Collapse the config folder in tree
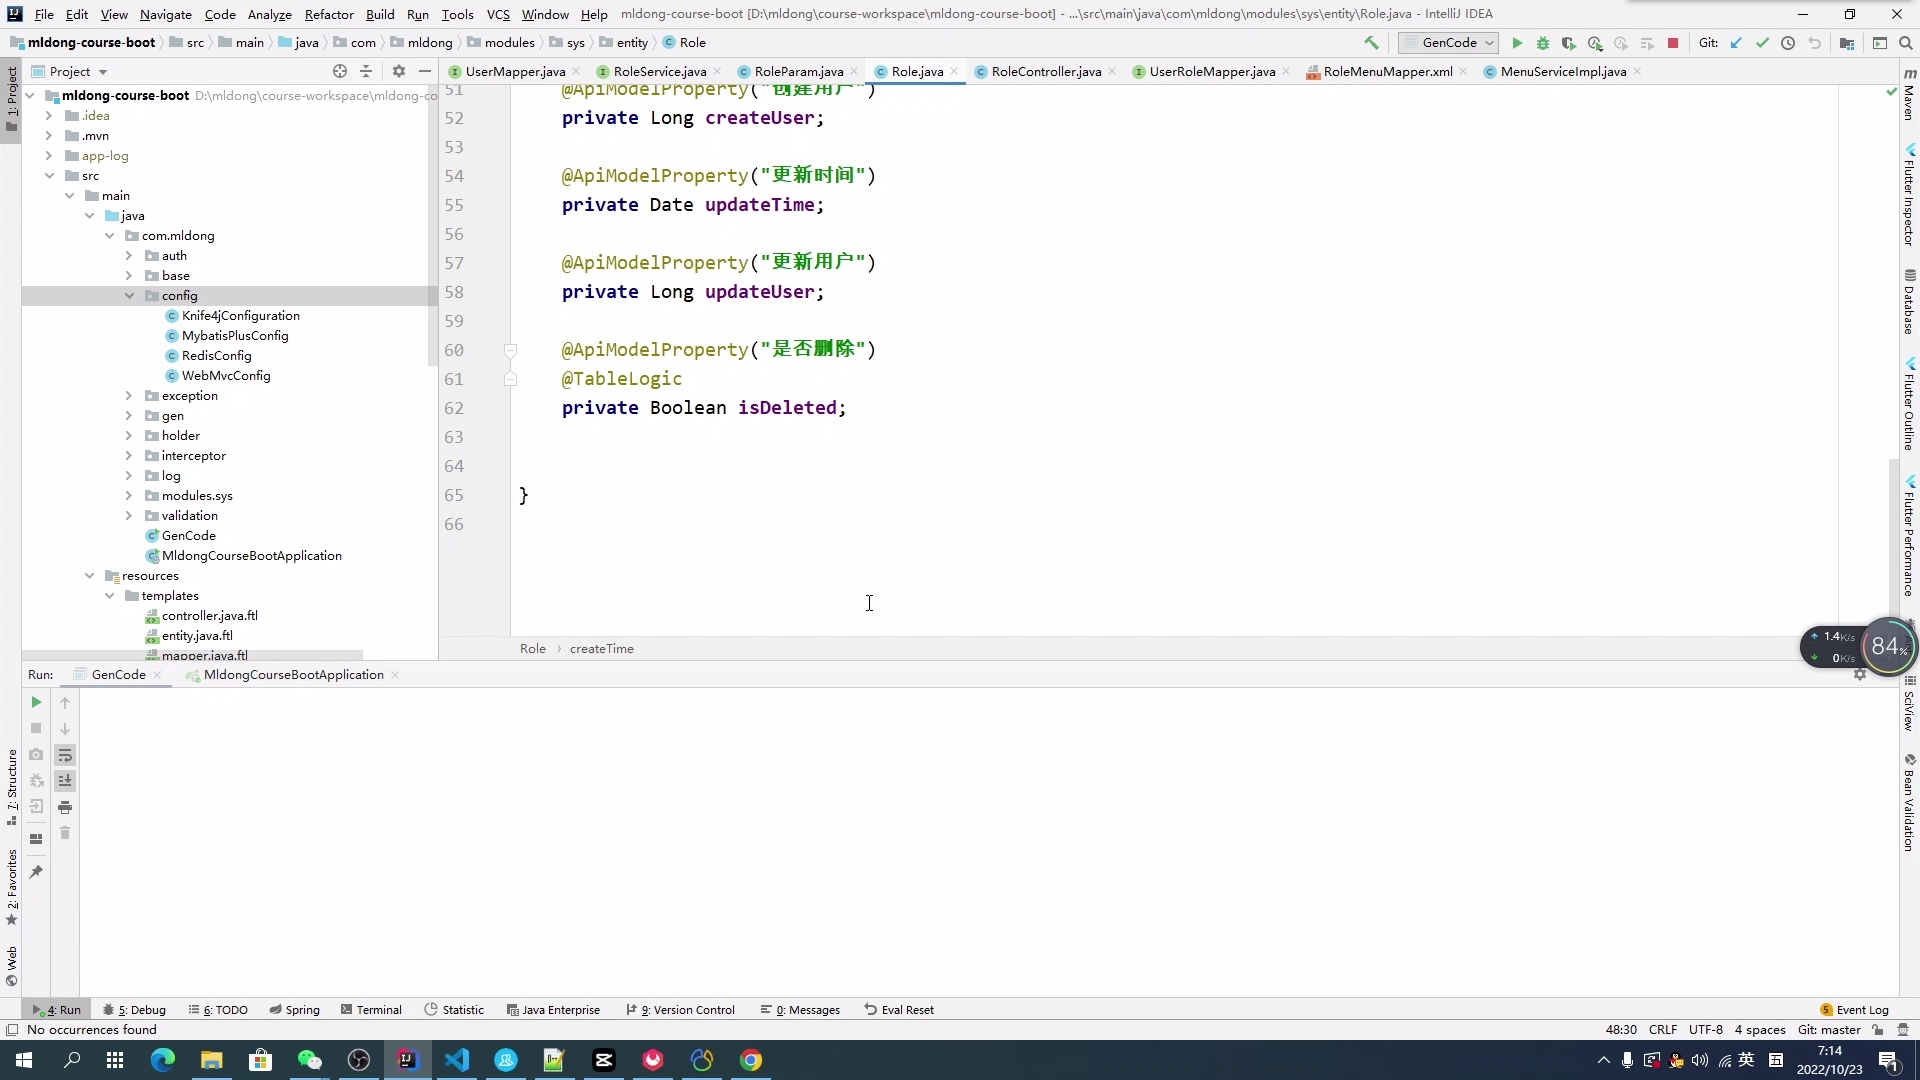Viewport: 1920px width, 1080px height. tap(129, 296)
